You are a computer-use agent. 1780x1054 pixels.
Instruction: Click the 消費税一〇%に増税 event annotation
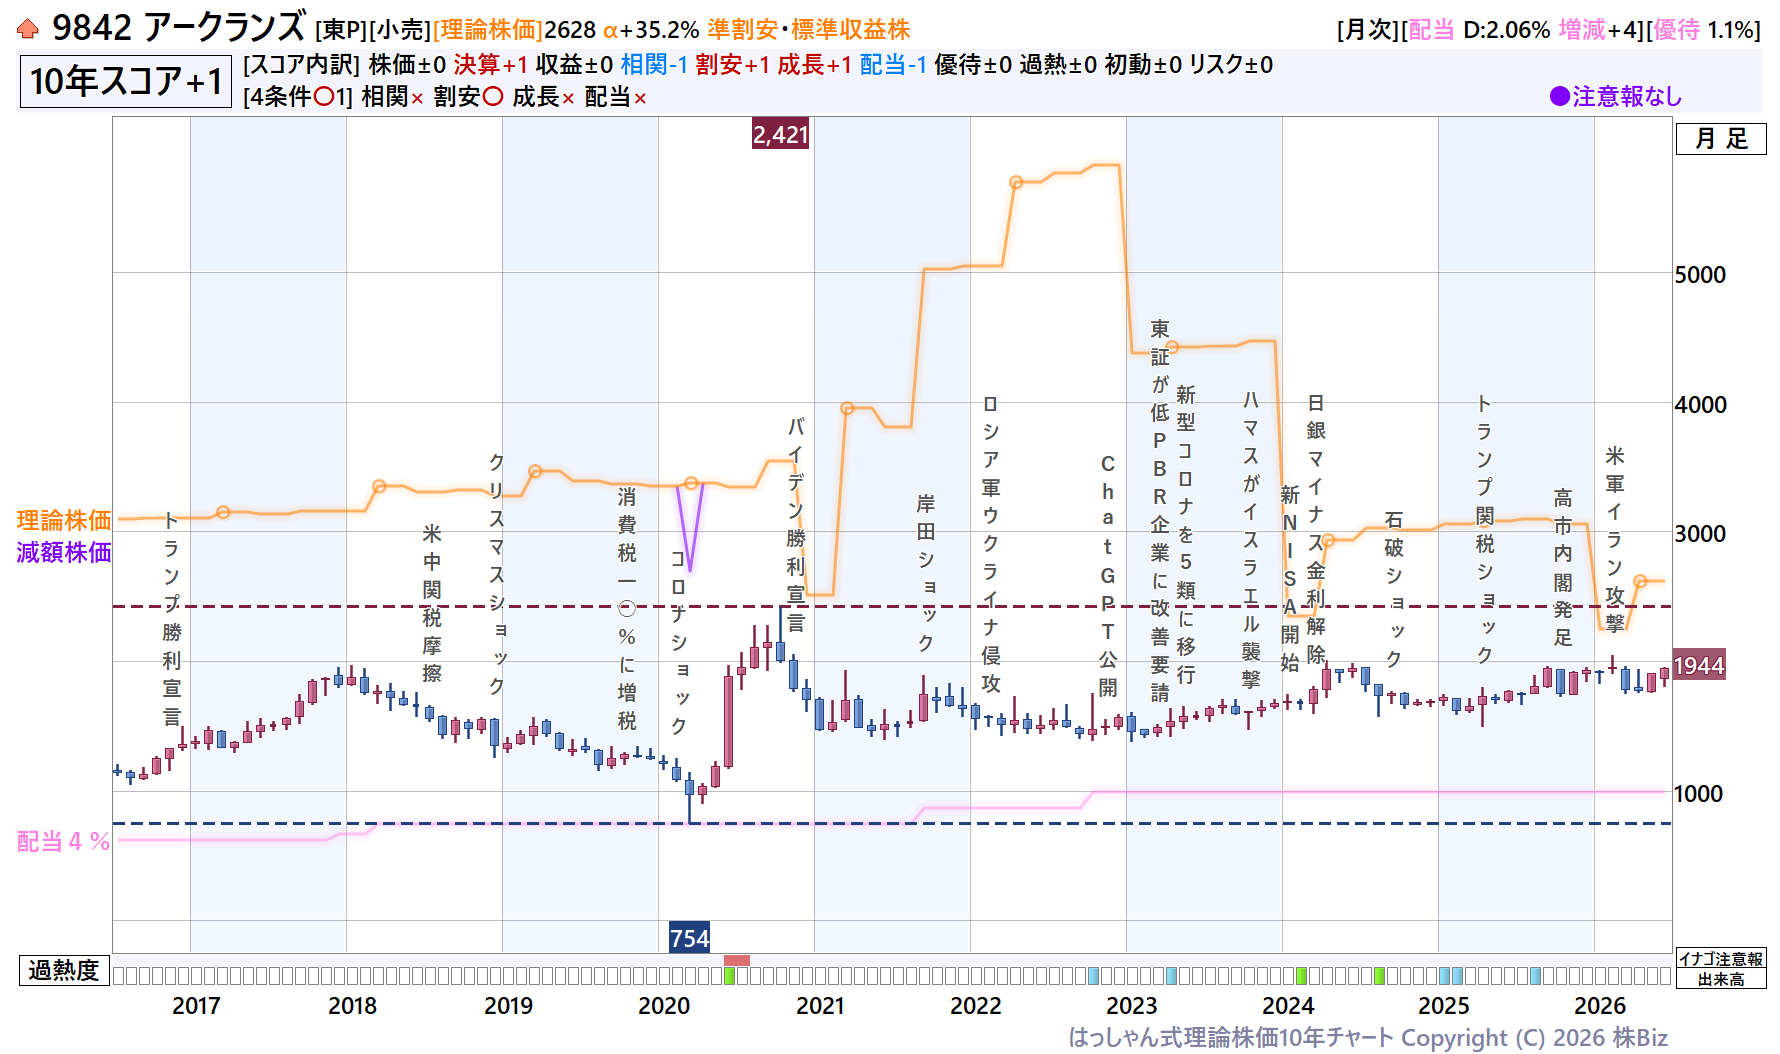(627, 609)
